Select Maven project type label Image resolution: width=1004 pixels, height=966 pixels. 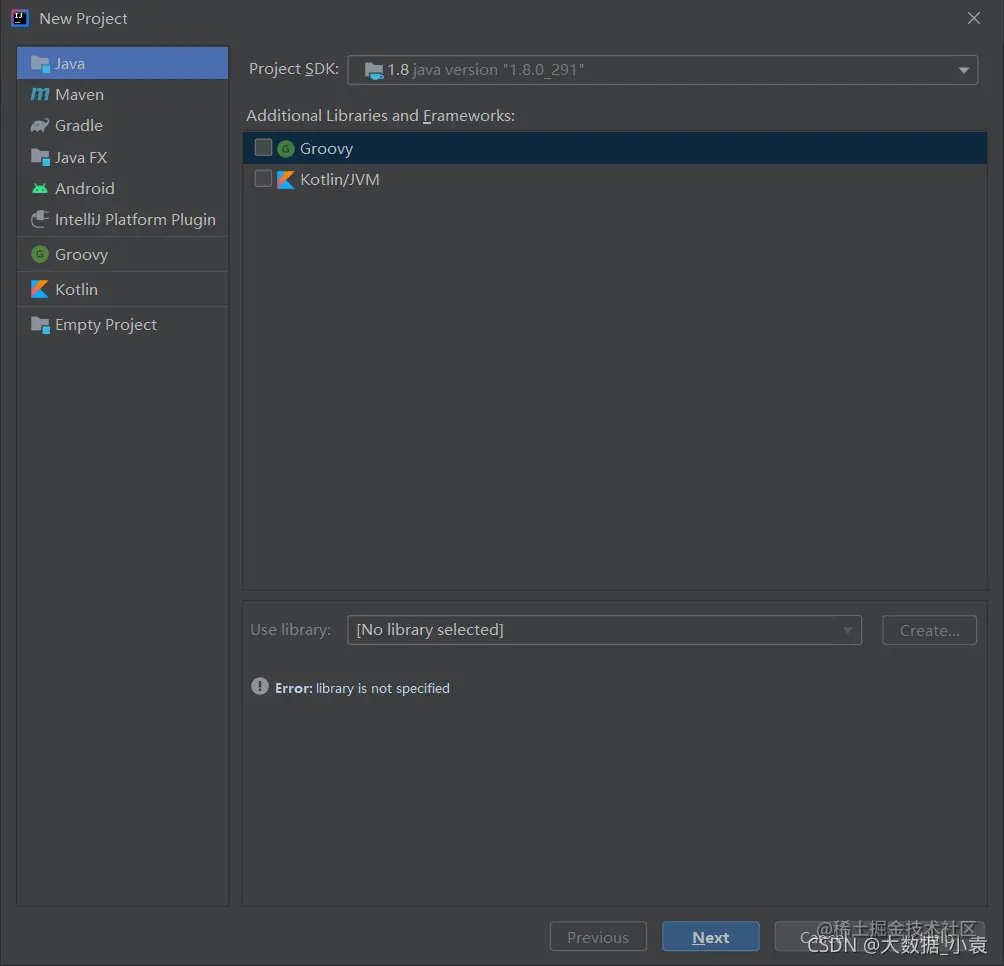(x=79, y=95)
